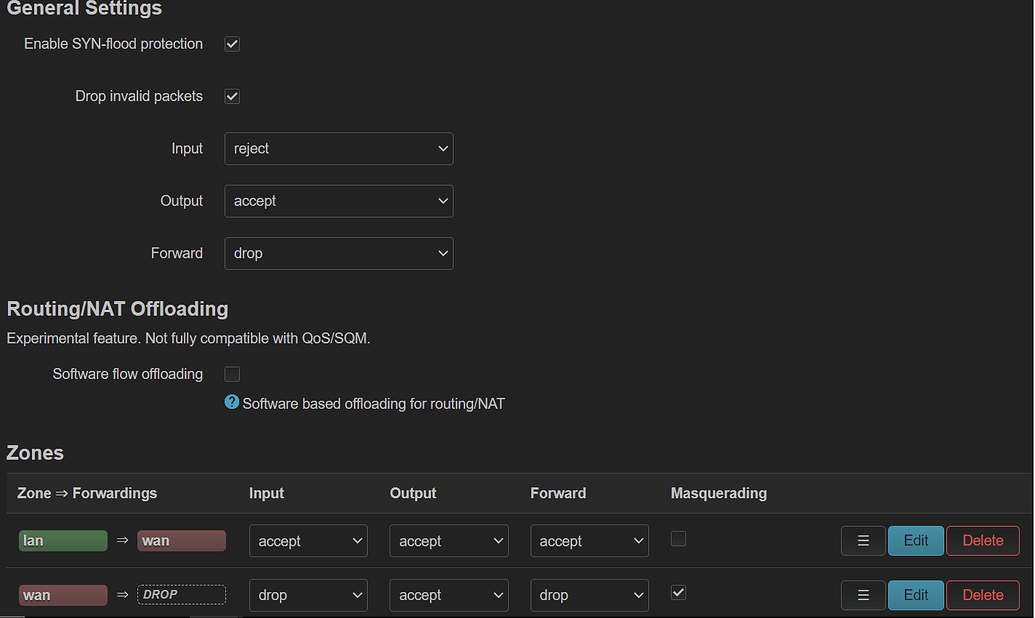Edit the wan zone settings
Screen dimensions: 1035x618
[915, 594]
